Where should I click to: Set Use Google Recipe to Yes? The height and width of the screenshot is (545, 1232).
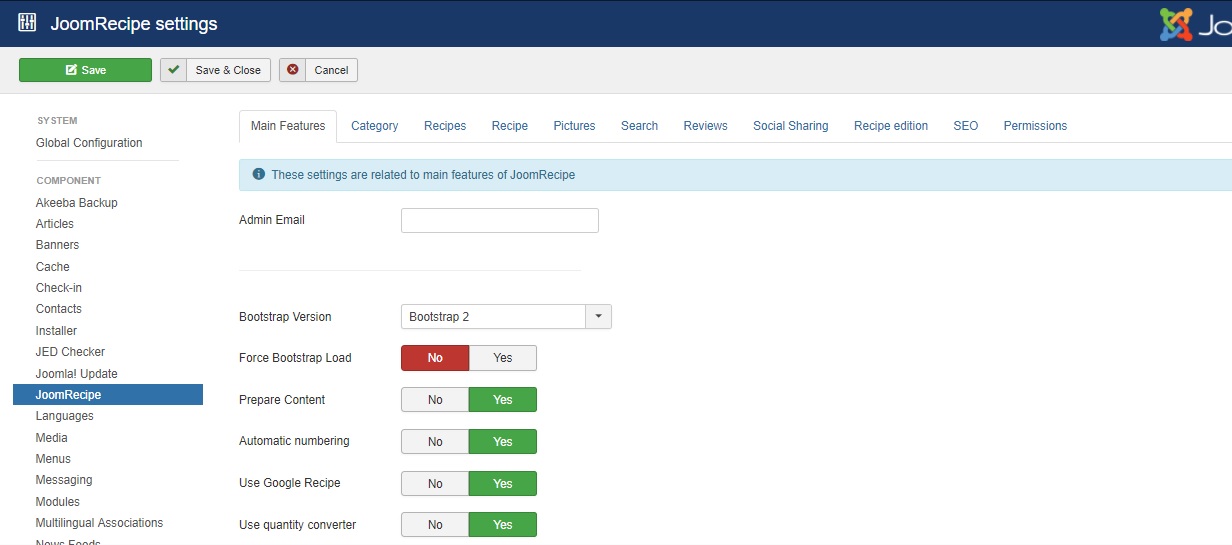[503, 484]
